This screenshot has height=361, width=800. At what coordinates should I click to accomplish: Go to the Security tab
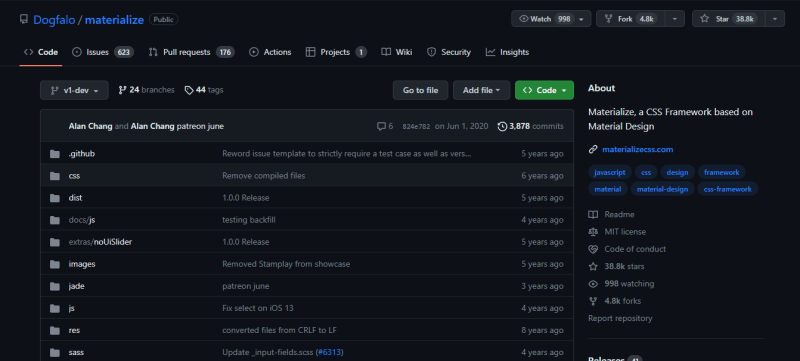(449, 52)
